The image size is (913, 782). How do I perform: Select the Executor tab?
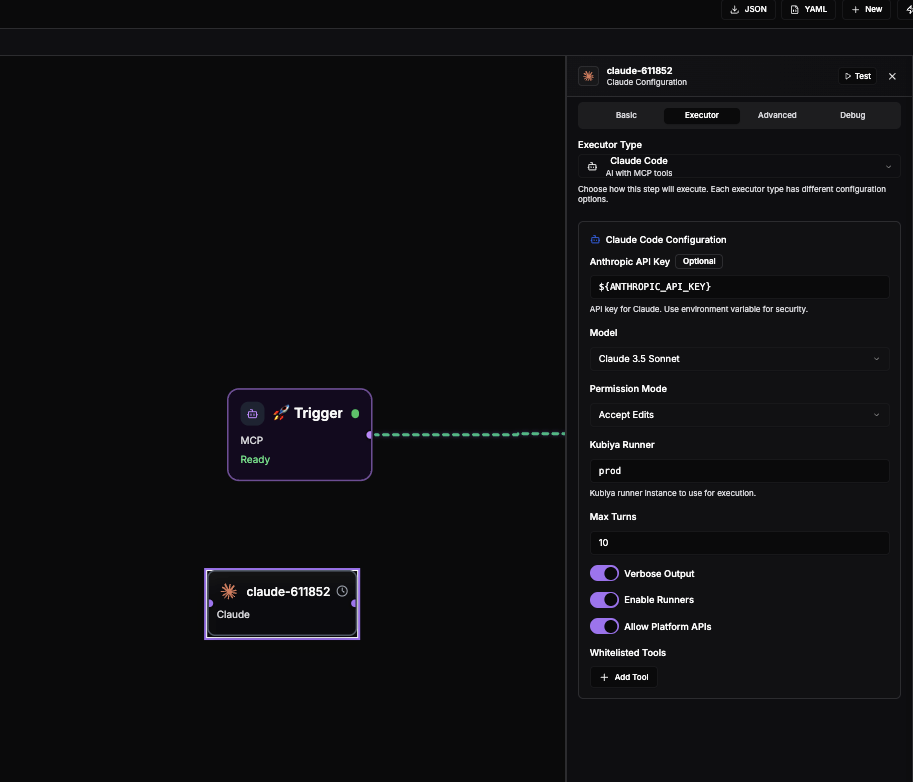pyautogui.click(x=702, y=115)
